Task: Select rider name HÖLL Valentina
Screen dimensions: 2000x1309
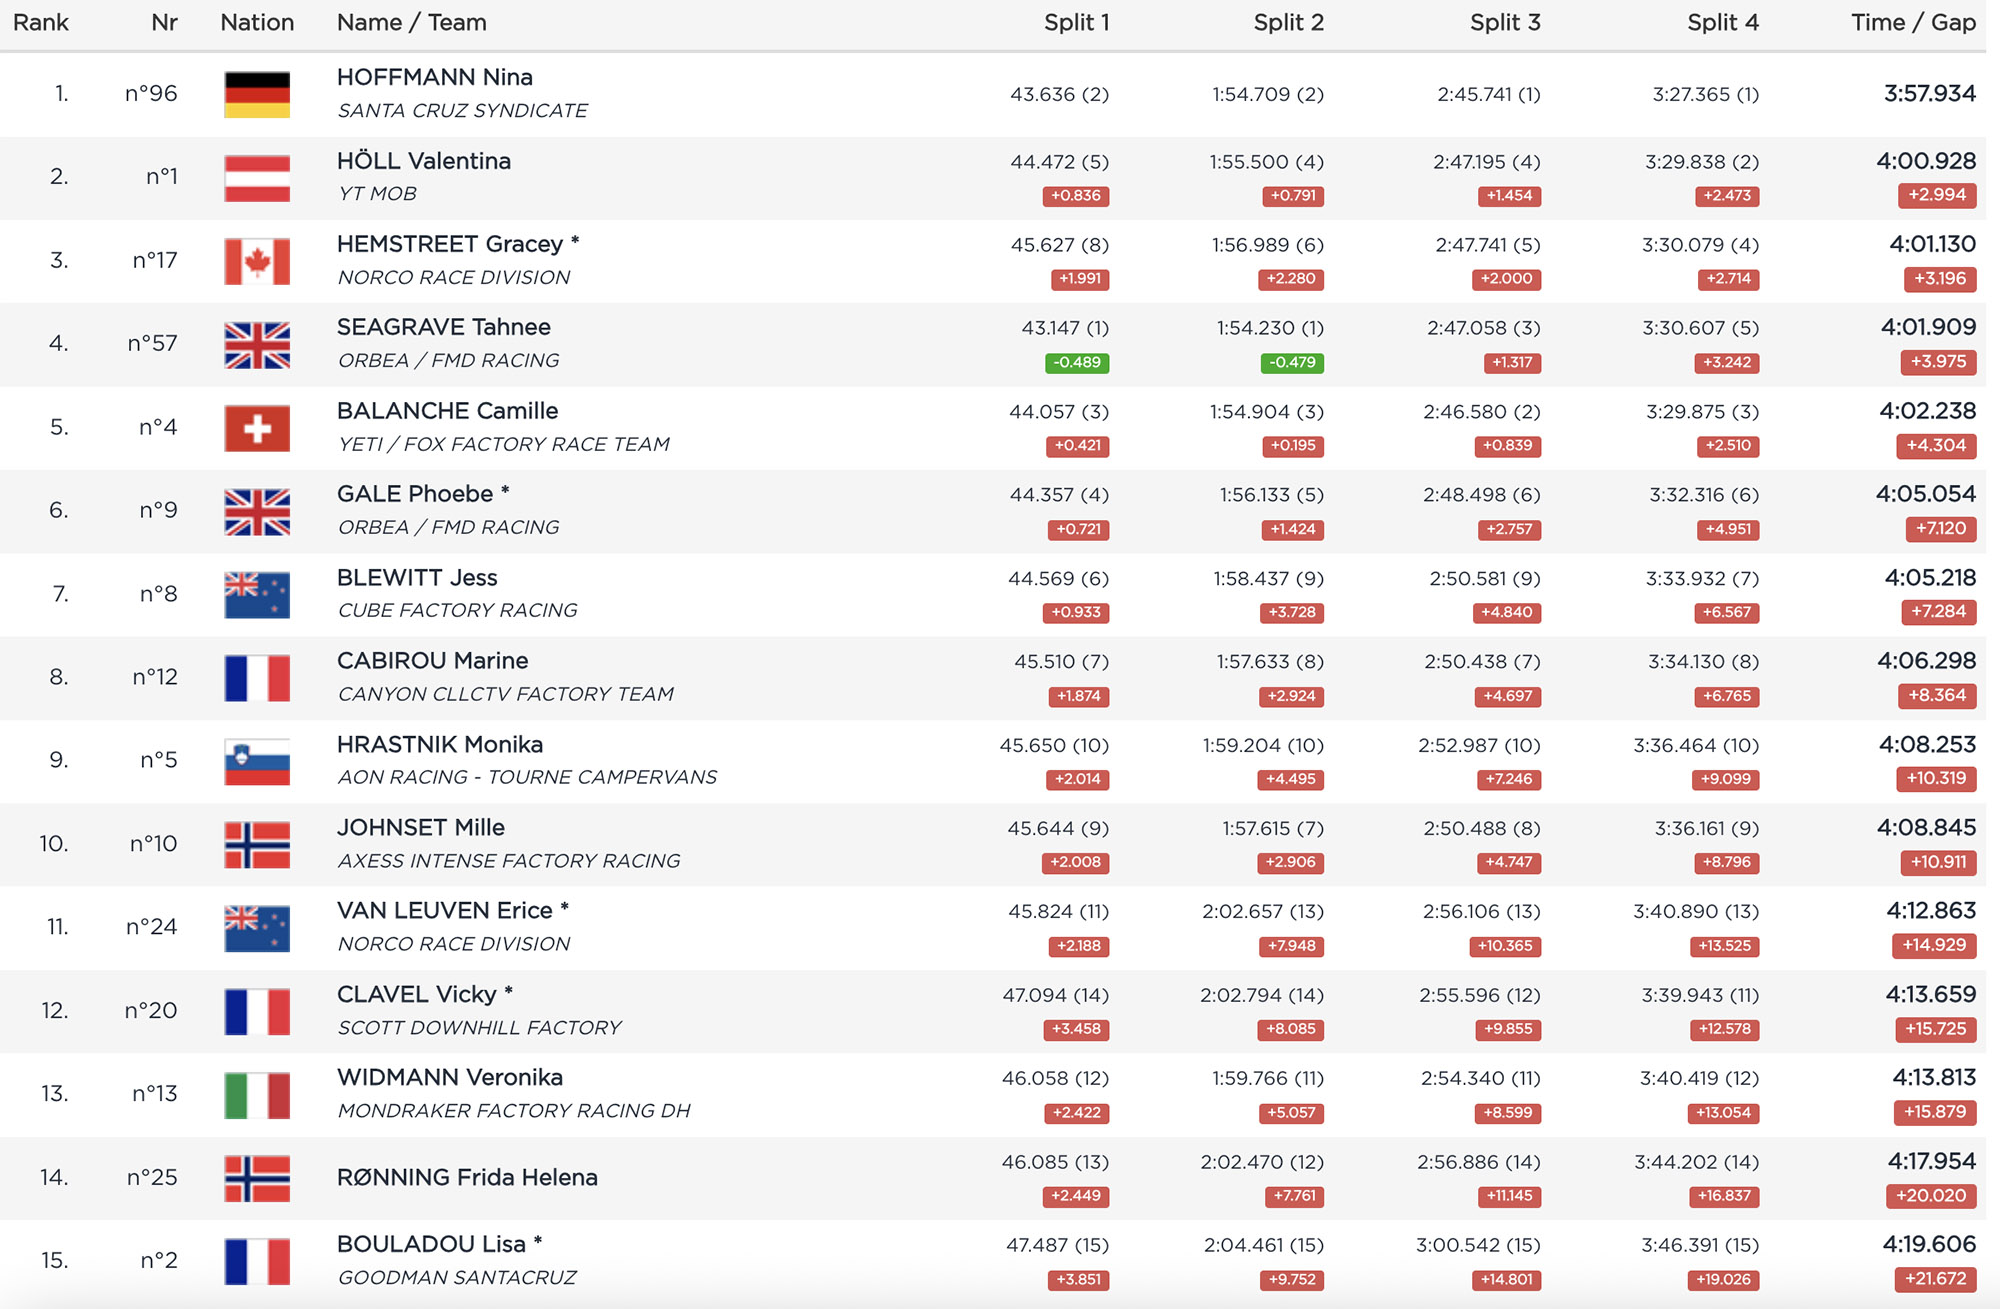Action: [424, 161]
